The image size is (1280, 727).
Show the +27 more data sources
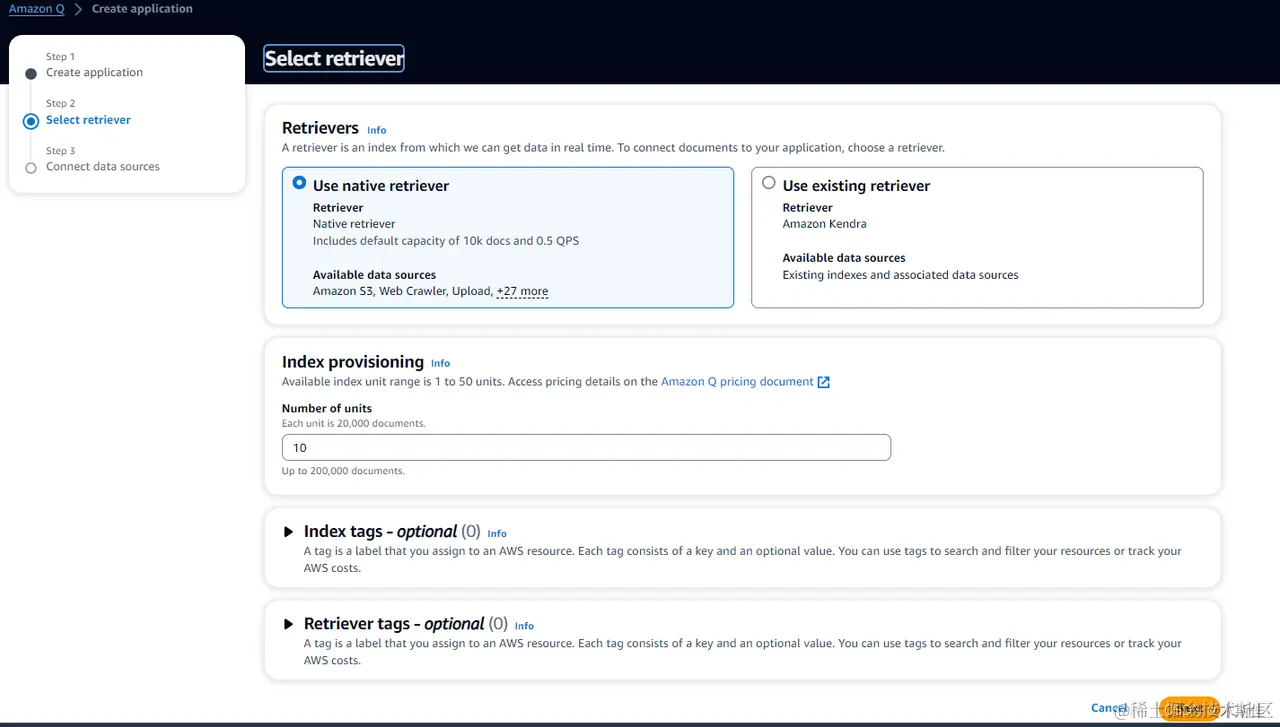(x=522, y=292)
